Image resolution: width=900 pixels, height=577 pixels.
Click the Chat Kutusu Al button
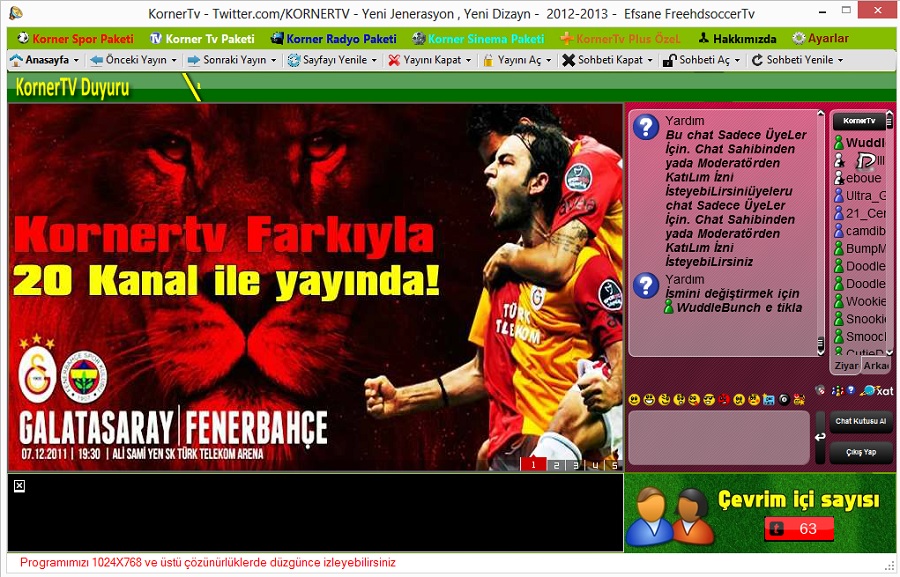pyautogui.click(x=861, y=421)
